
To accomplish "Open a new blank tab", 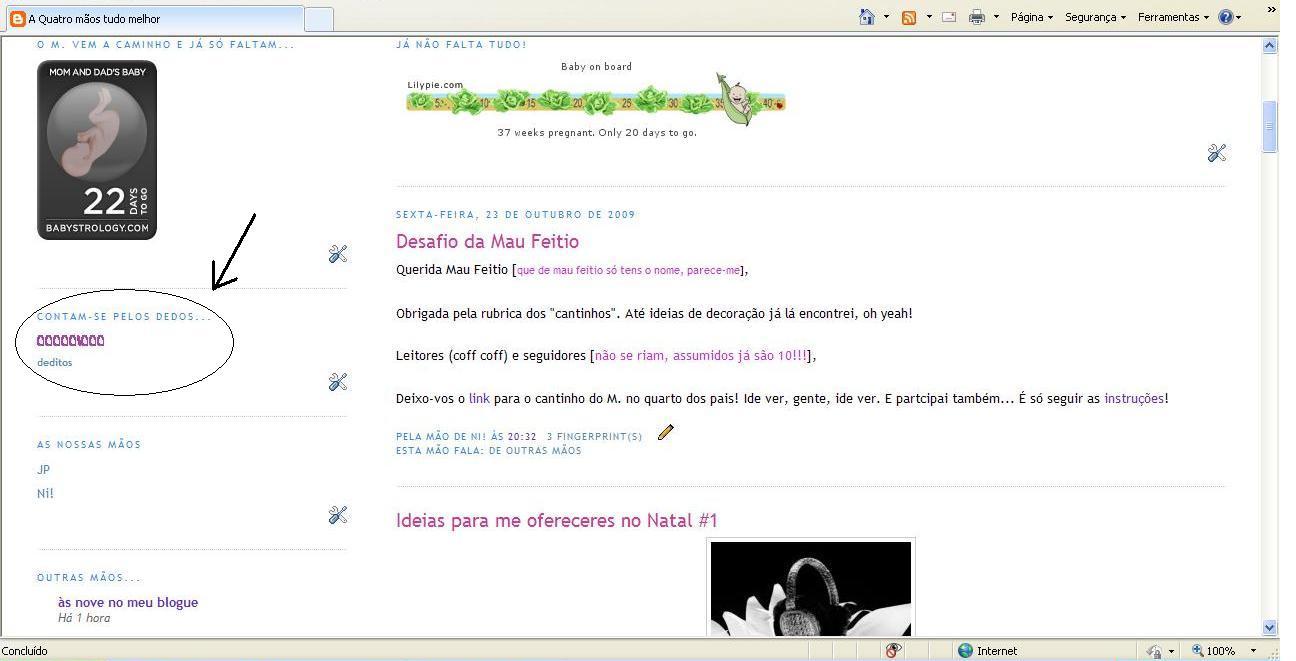I will click(x=319, y=18).
